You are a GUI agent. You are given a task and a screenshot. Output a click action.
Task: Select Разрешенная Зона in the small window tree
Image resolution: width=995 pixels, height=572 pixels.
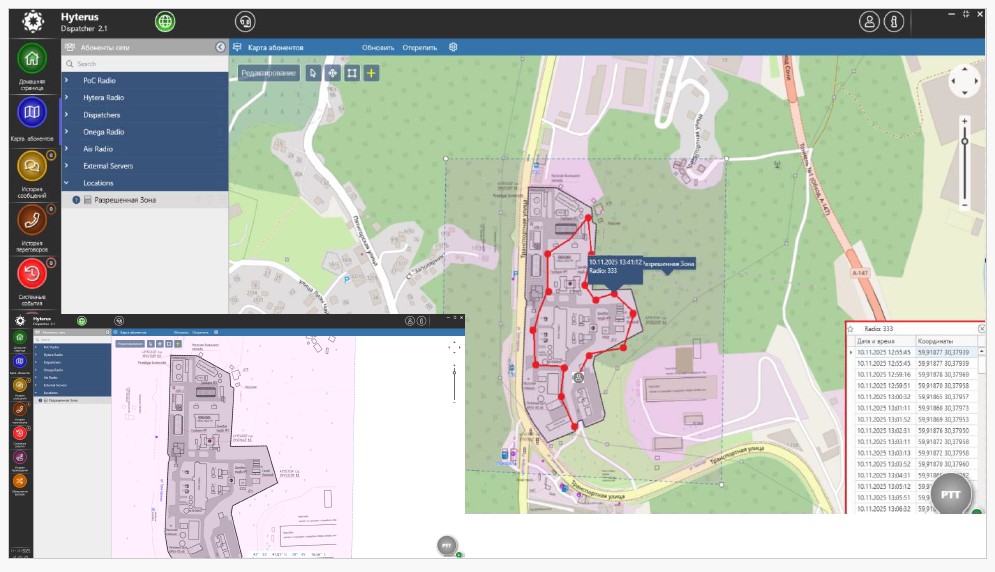[73, 401]
